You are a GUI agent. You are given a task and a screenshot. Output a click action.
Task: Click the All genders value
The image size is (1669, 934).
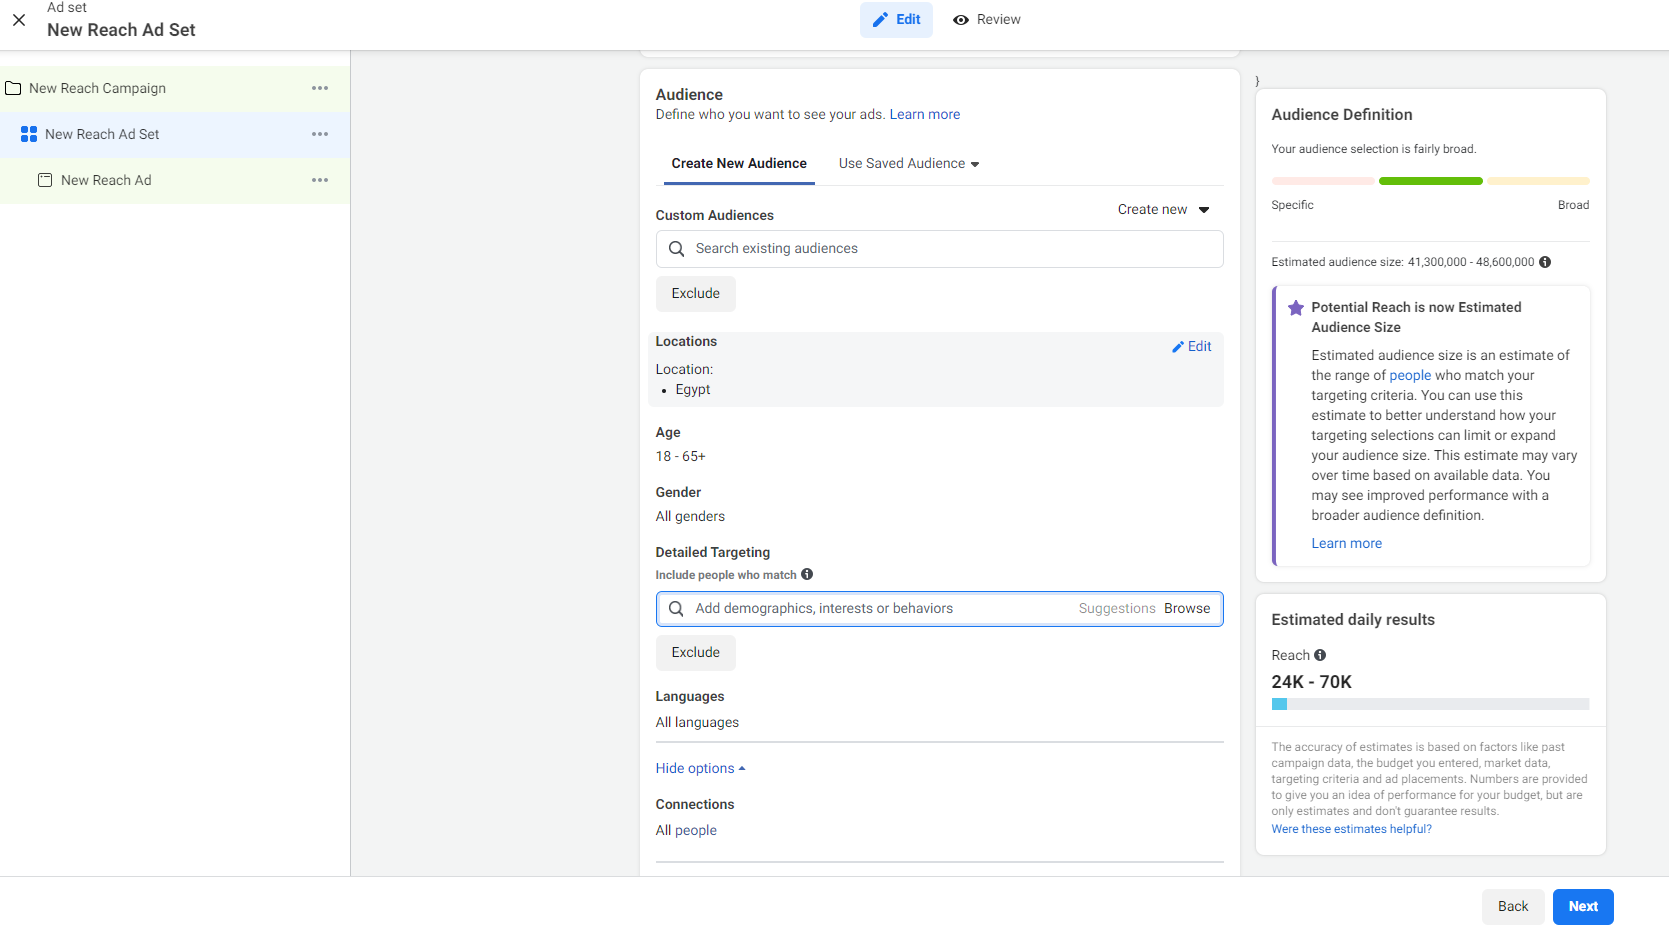pyautogui.click(x=691, y=517)
